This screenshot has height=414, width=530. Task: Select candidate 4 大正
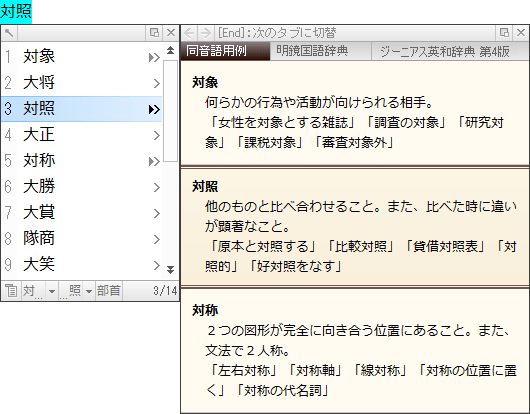81,135
